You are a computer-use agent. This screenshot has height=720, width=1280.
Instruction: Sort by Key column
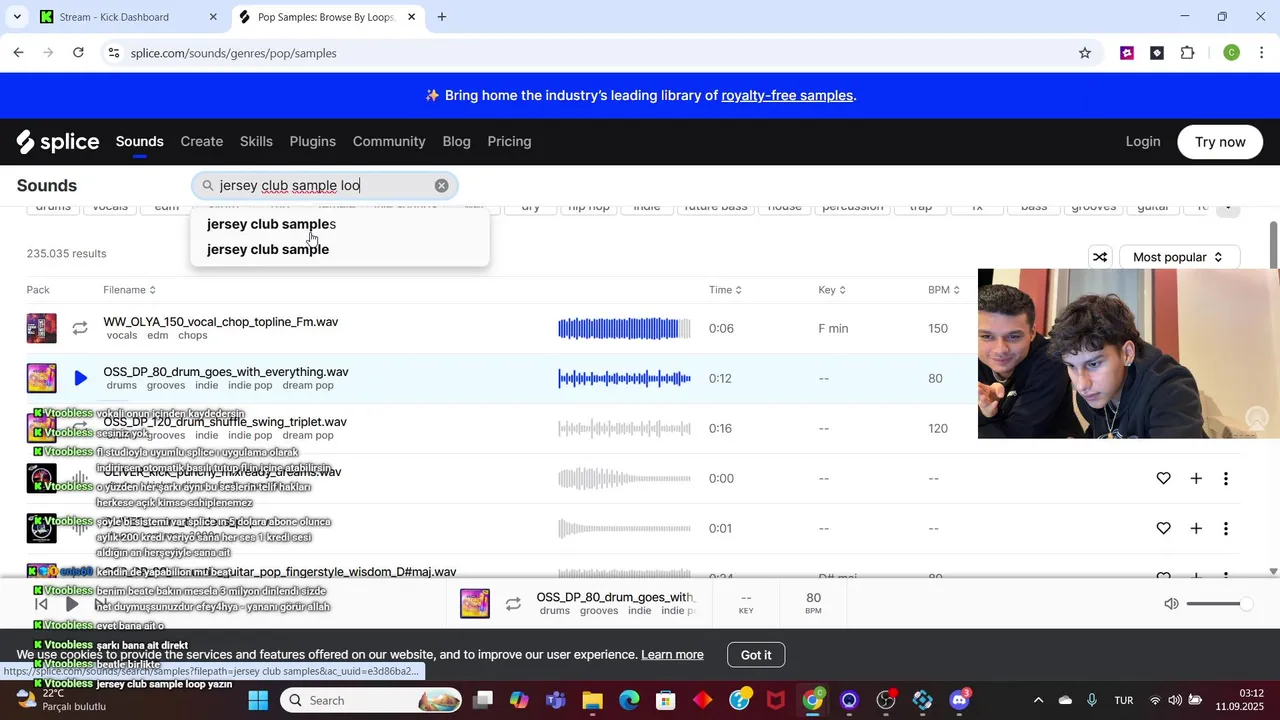tap(832, 290)
